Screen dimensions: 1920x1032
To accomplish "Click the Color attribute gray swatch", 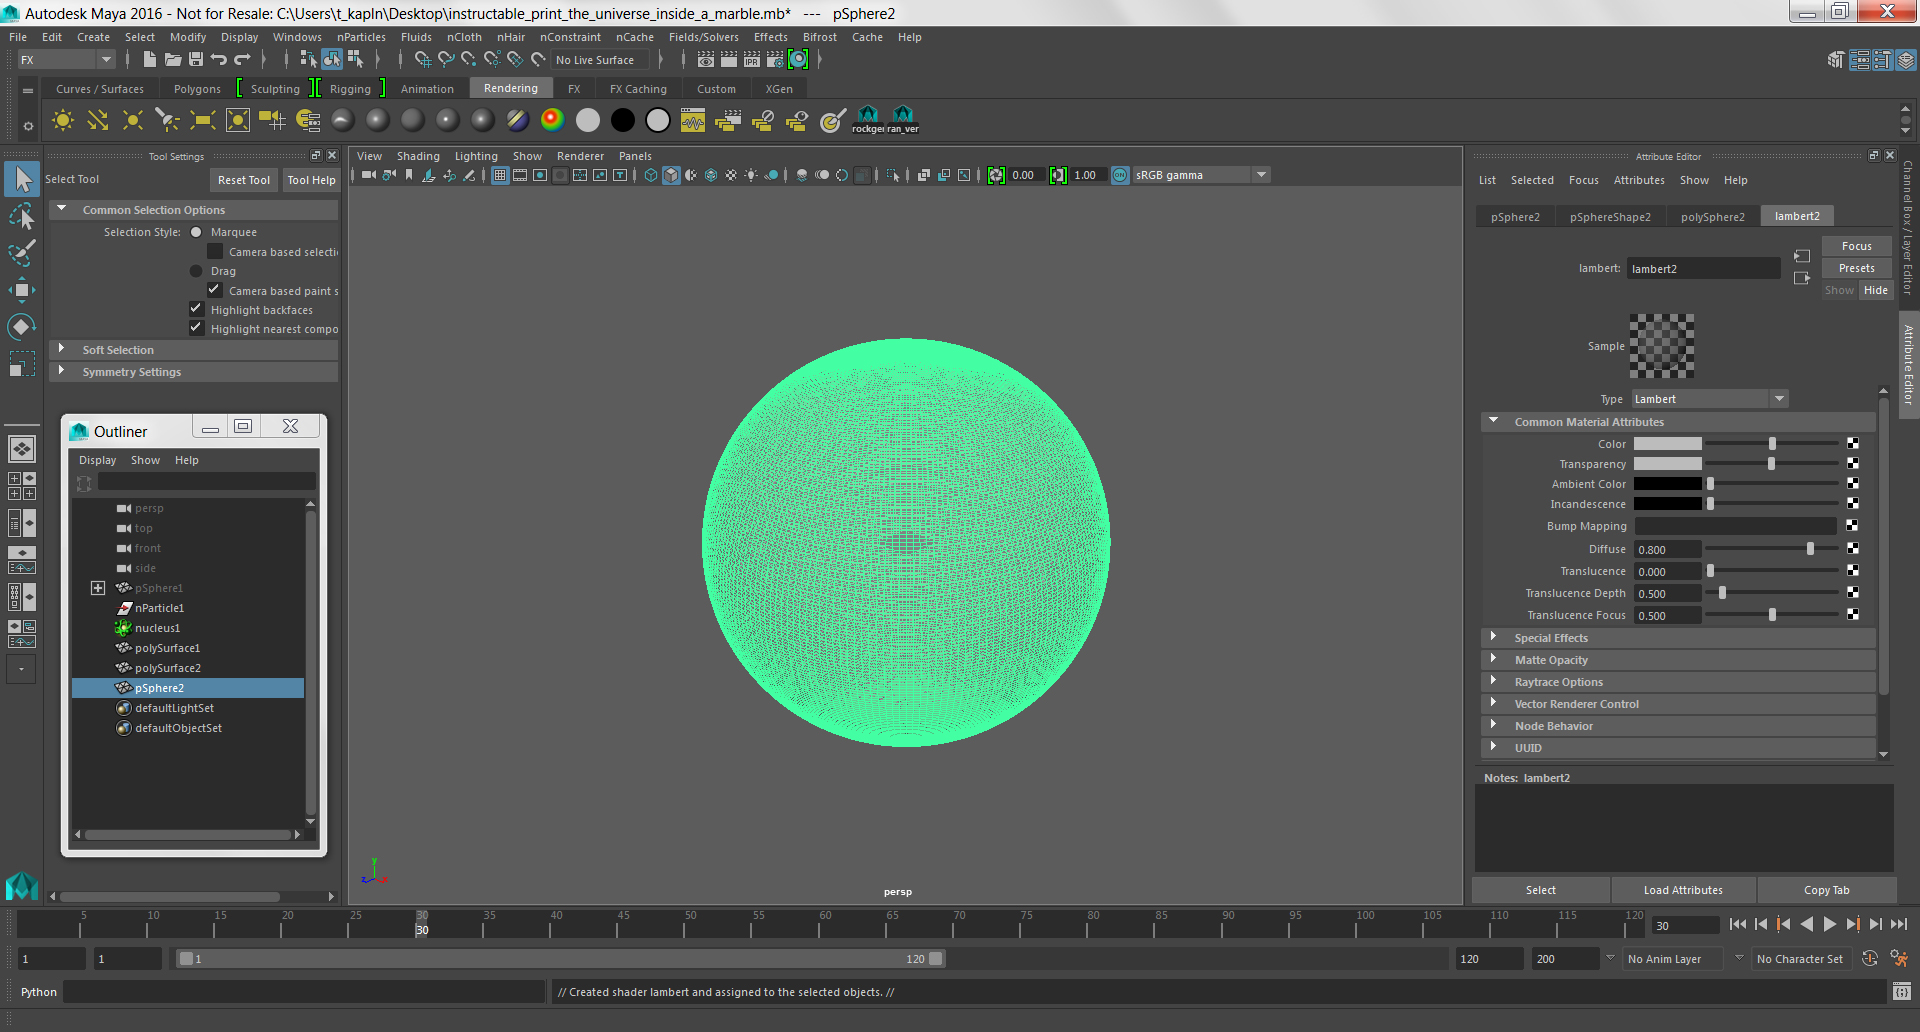I will click(x=1667, y=443).
